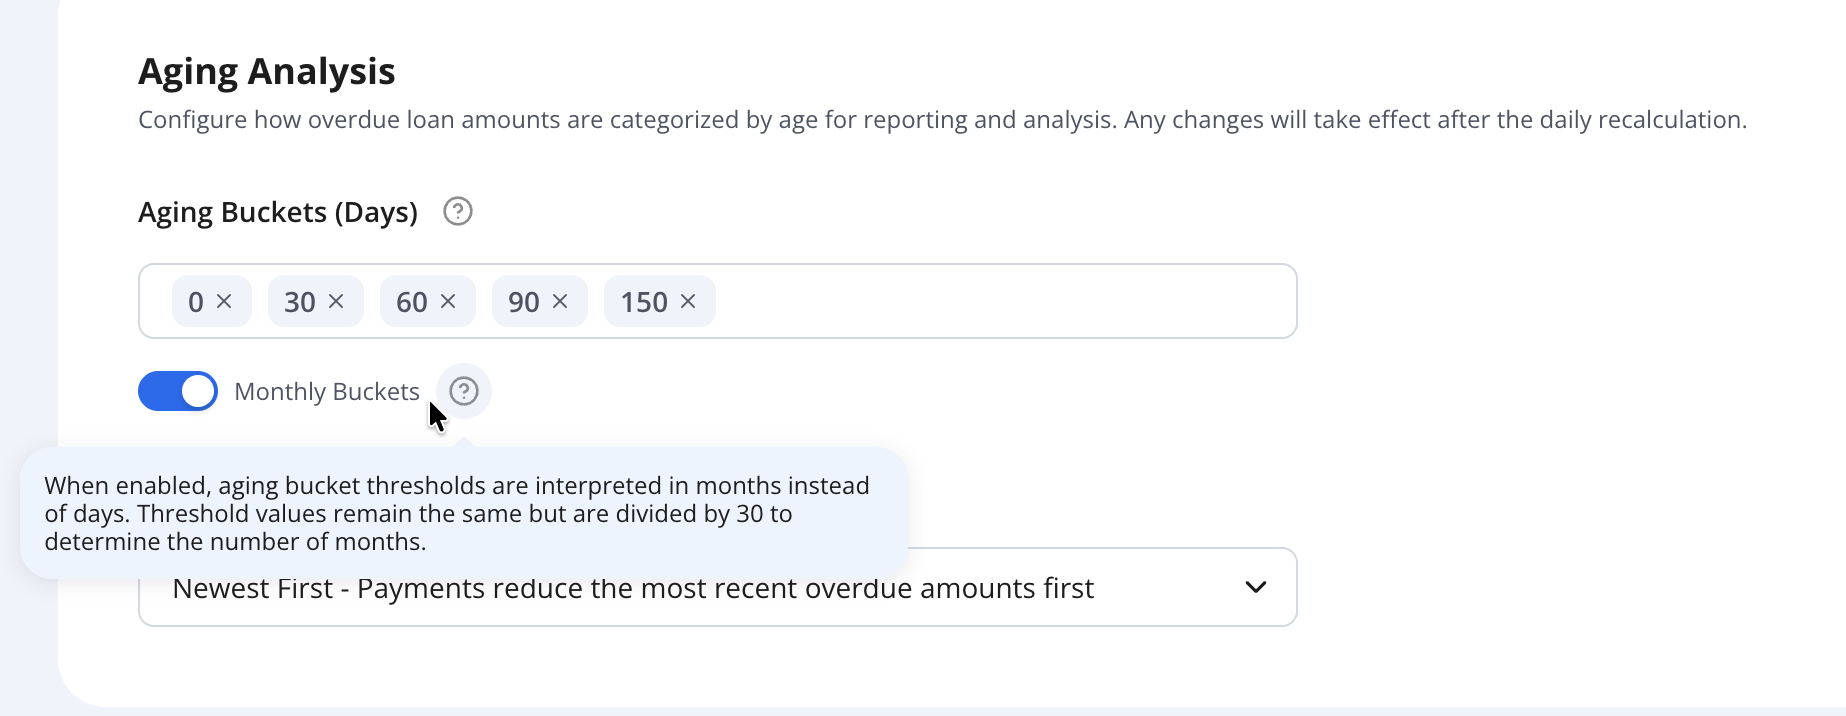Remove the 60 bucket tag
The image size is (1846, 716).
[448, 301]
